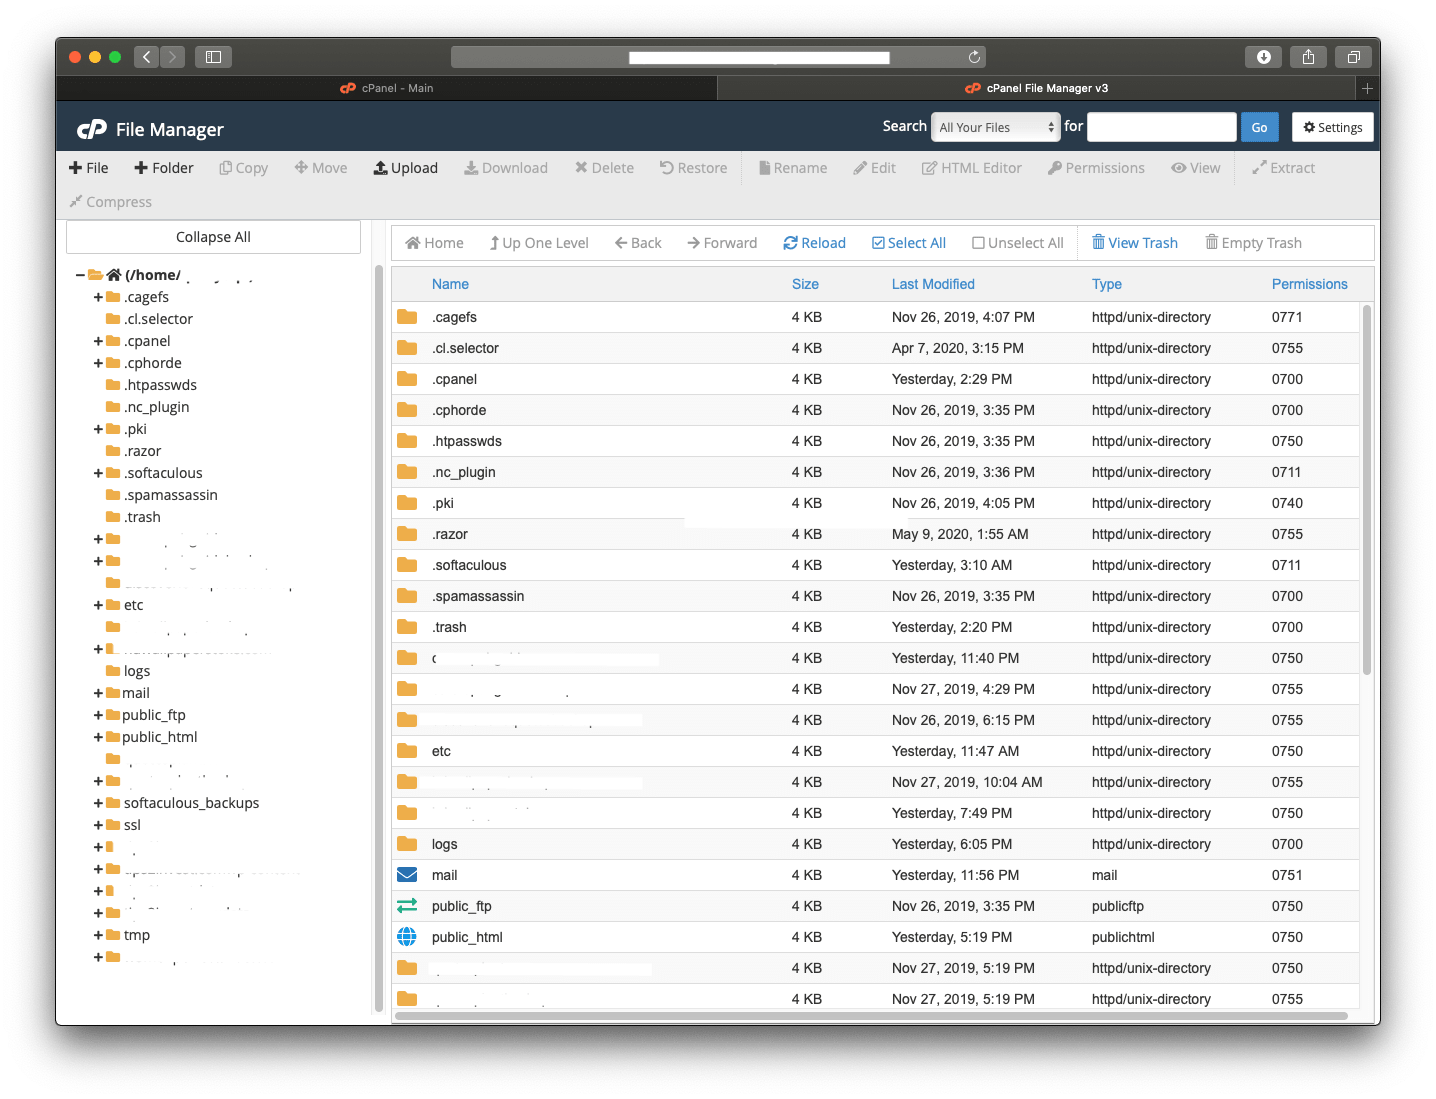Create a new Folder from toolbar
Image resolution: width=1436 pixels, height=1099 pixels.
[x=164, y=168]
